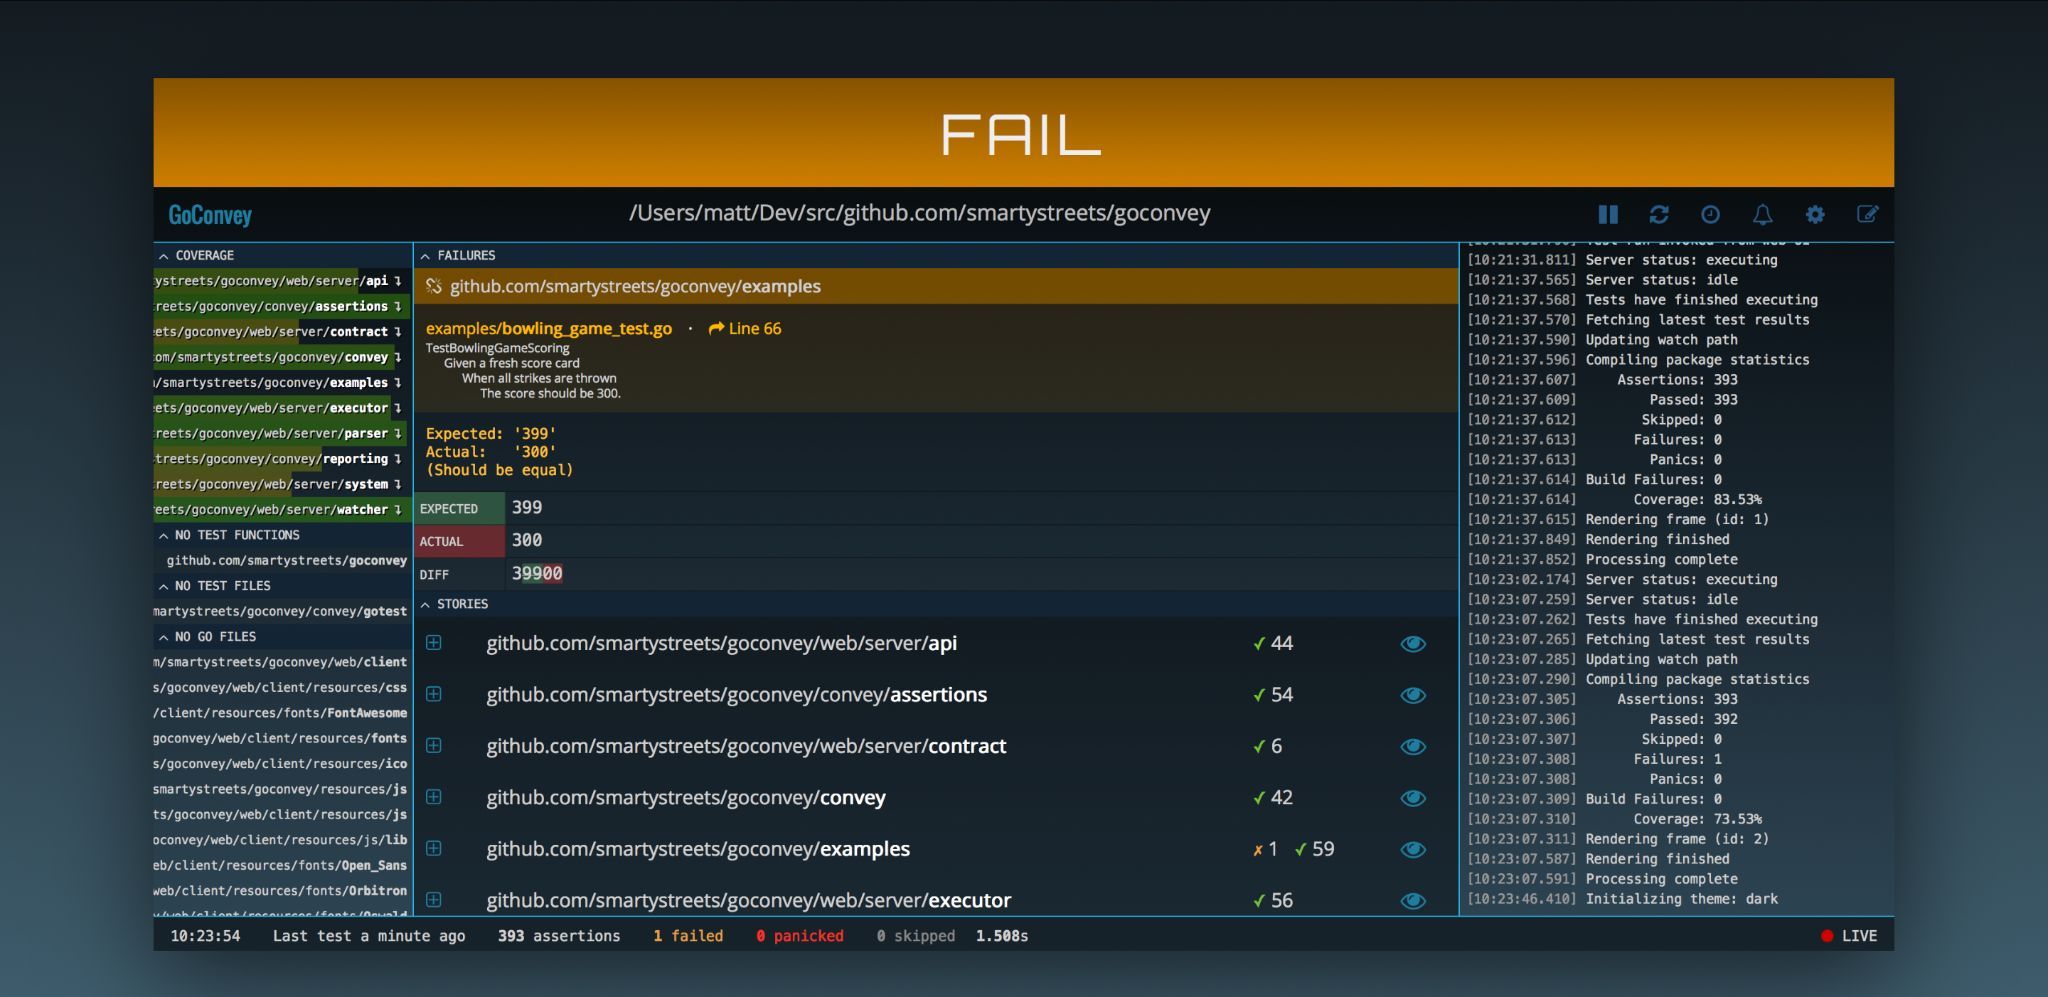Toggle watching web/server/contract package

(1413, 747)
